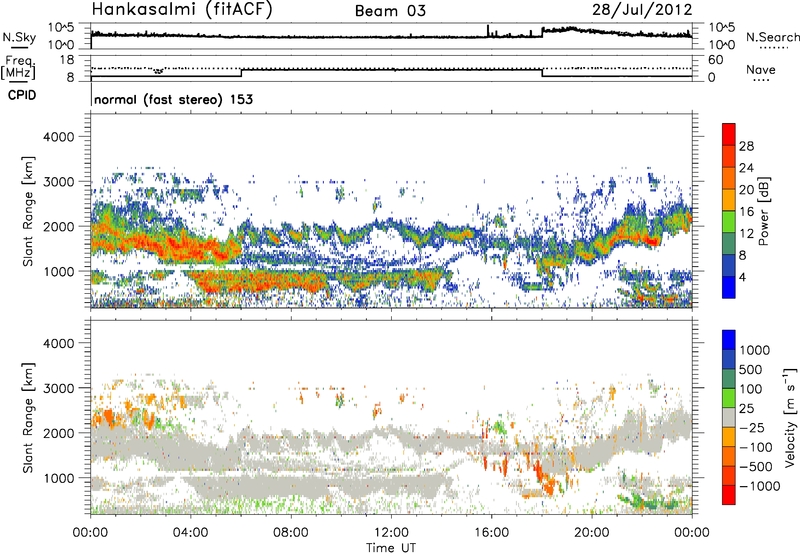Pick the dark blue 500-1000 velocity segment
The width and height of the screenshot is (800, 554).
(x=729, y=359)
